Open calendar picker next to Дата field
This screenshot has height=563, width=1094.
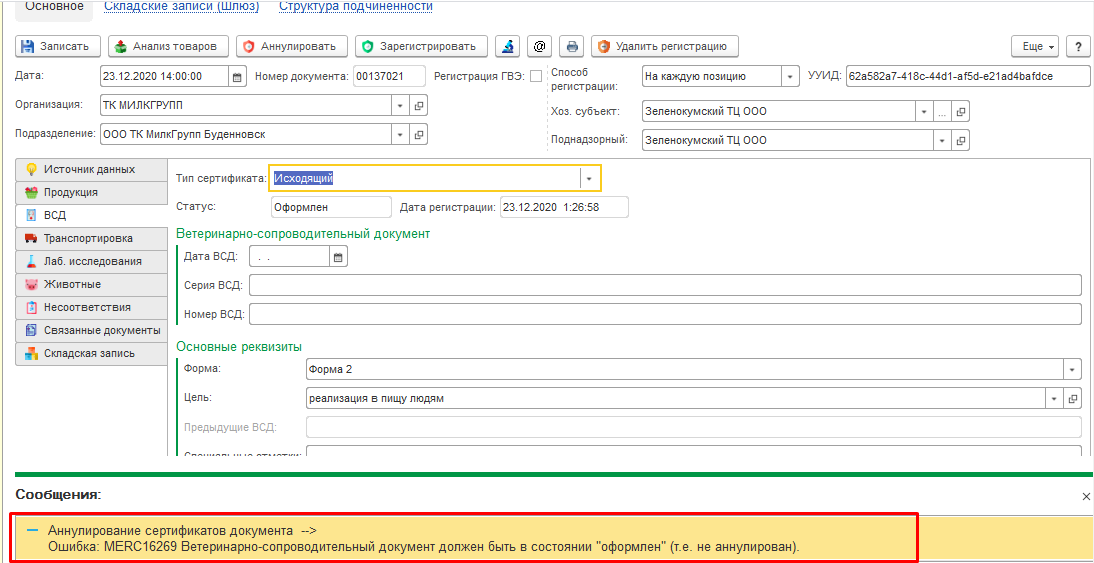237,77
